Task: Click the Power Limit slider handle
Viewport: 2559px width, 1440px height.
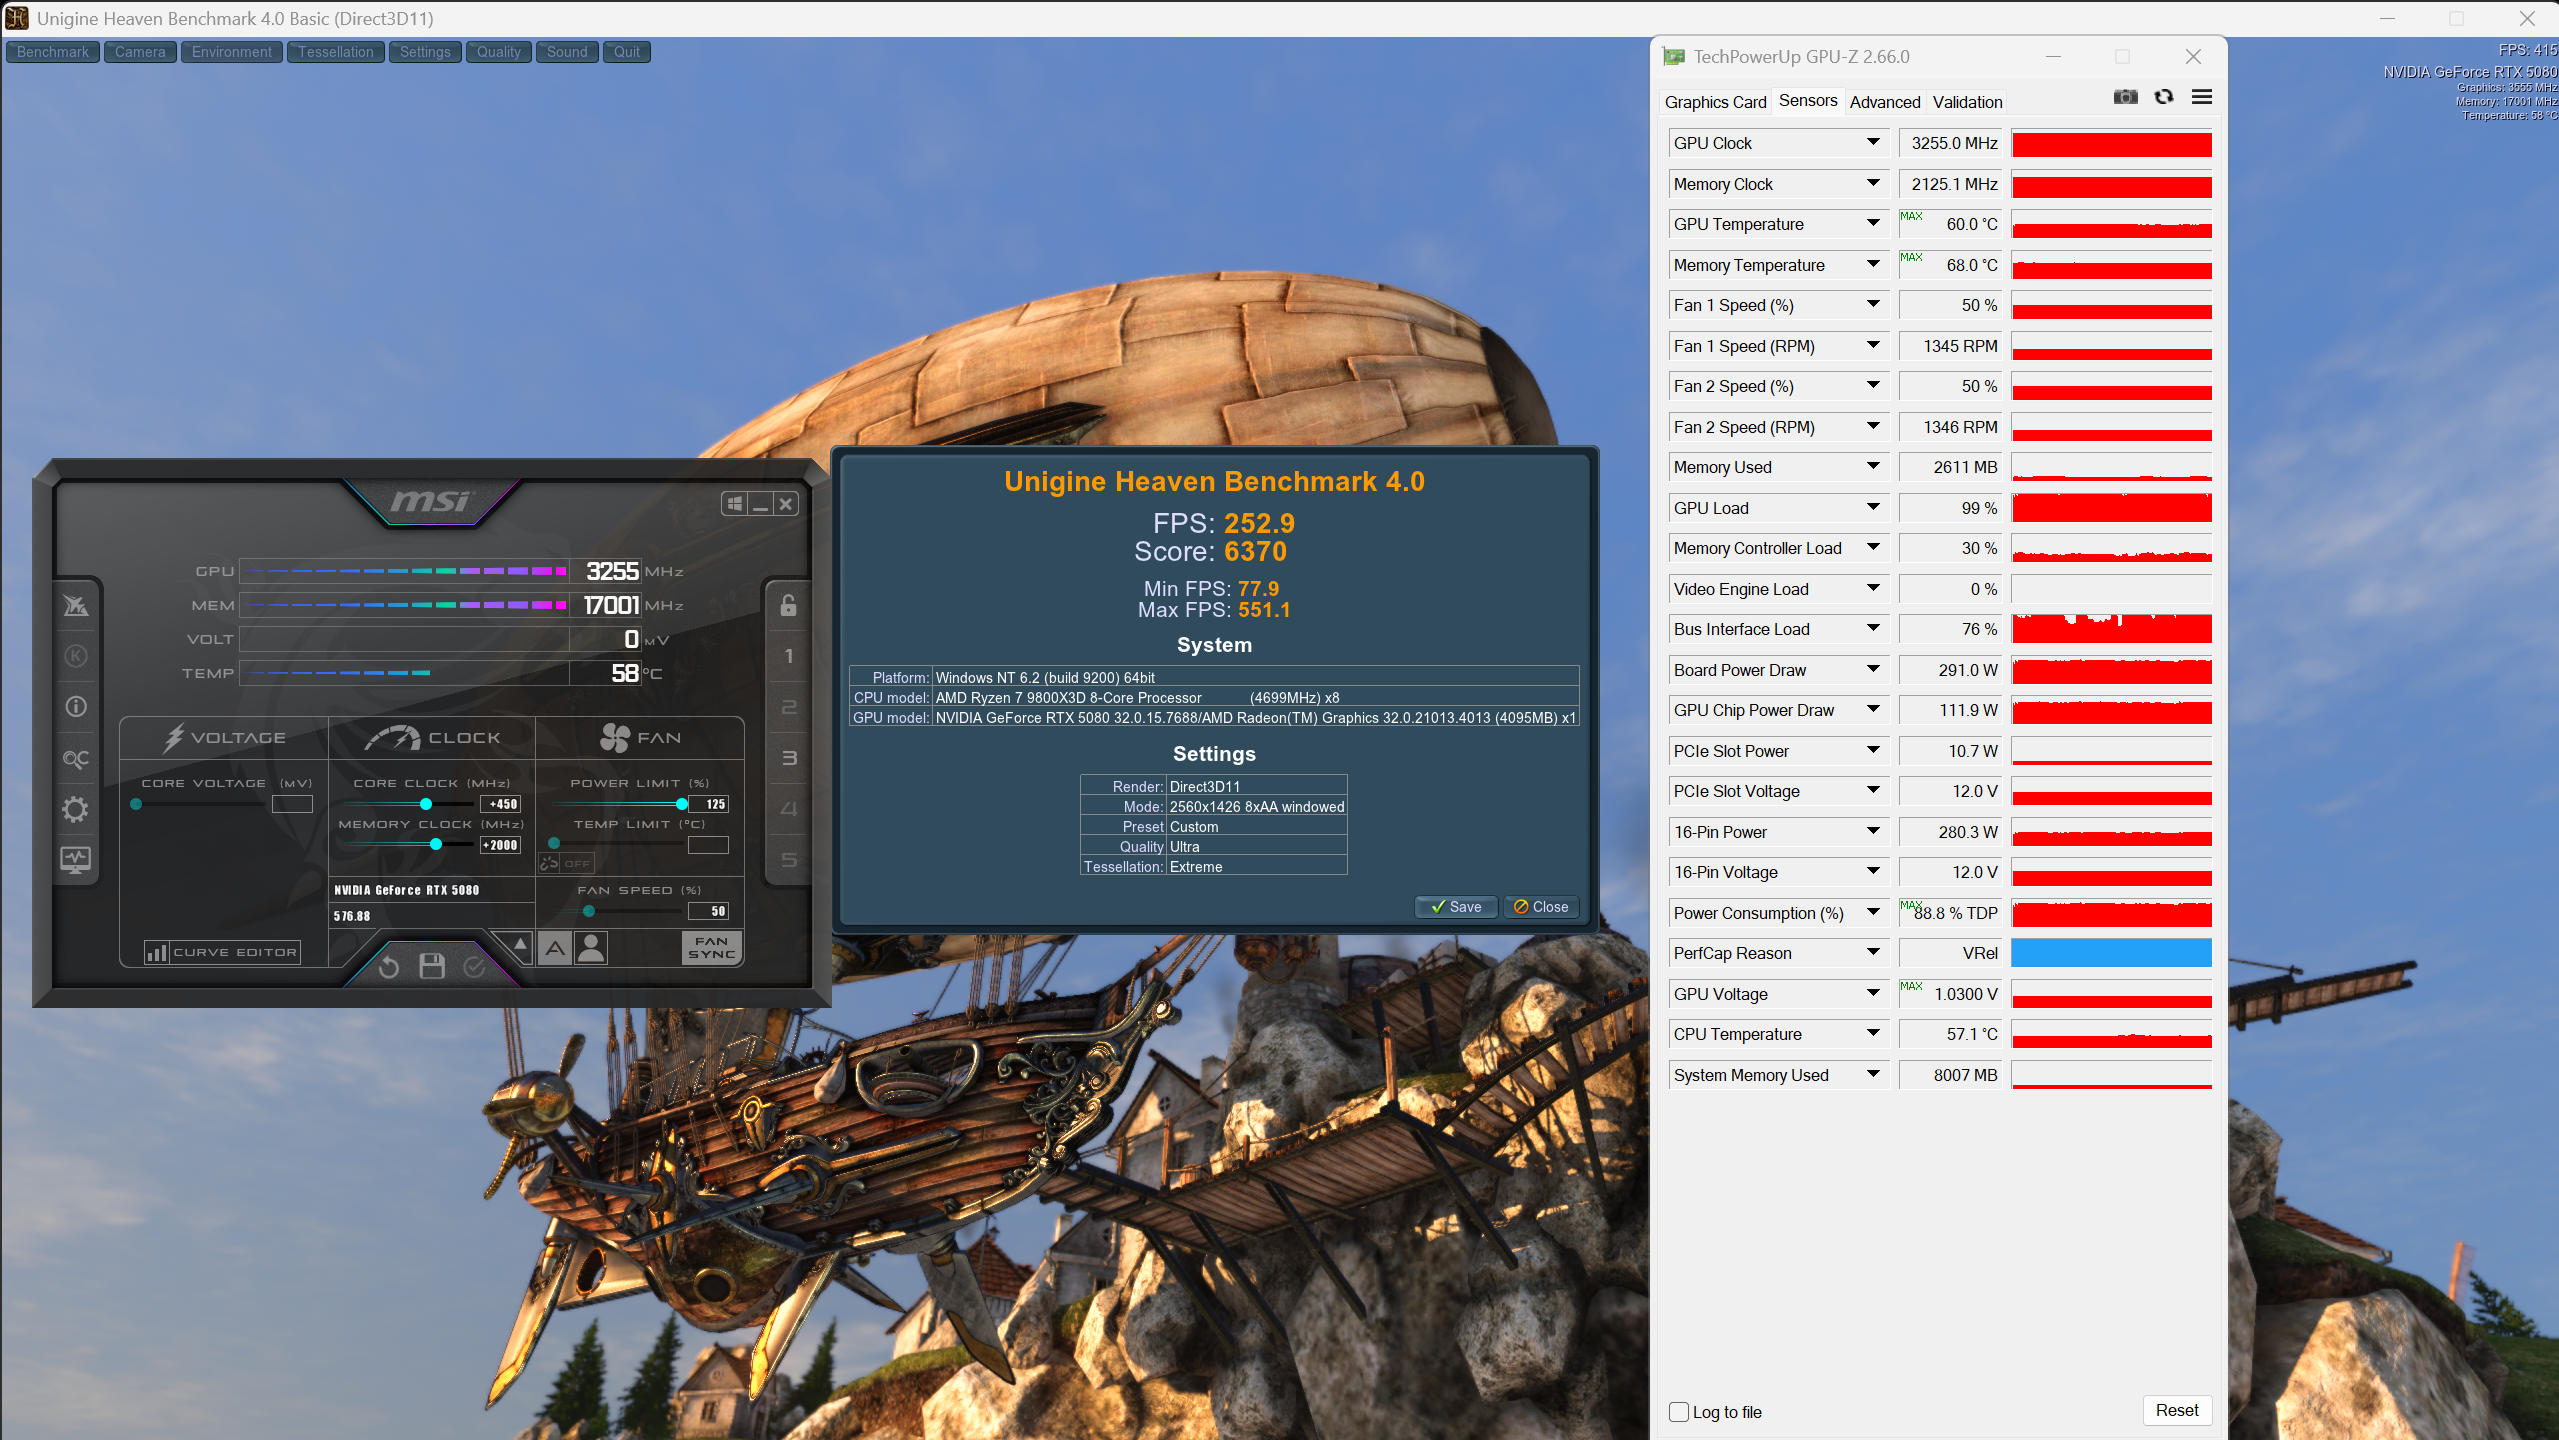Action: [682, 804]
